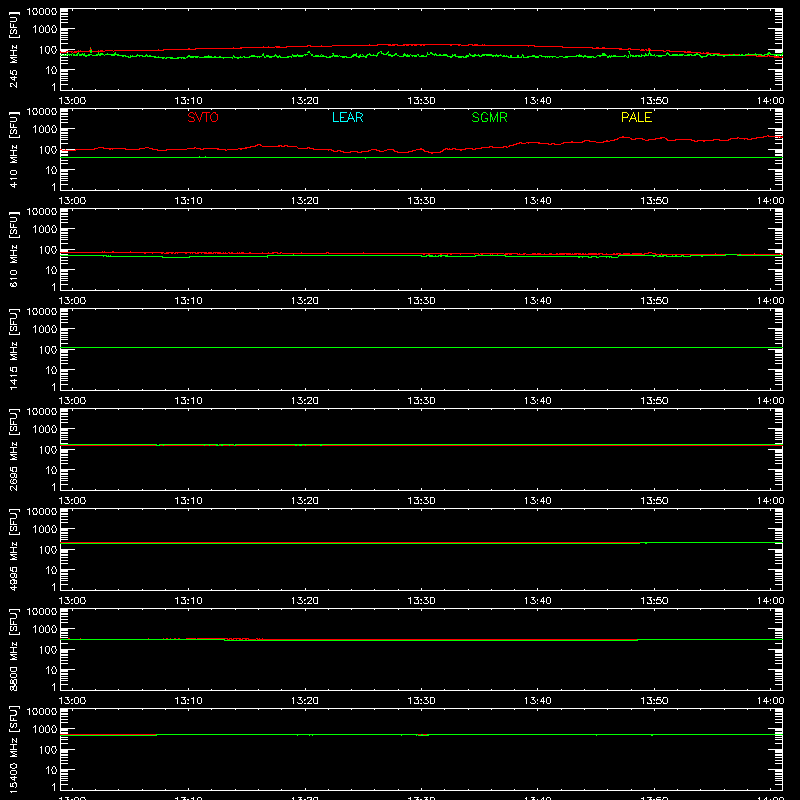The width and height of the screenshot is (800, 800).
Task: Click 13:30 tick under the 4995 MHz panel
Action: coord(421,601)
